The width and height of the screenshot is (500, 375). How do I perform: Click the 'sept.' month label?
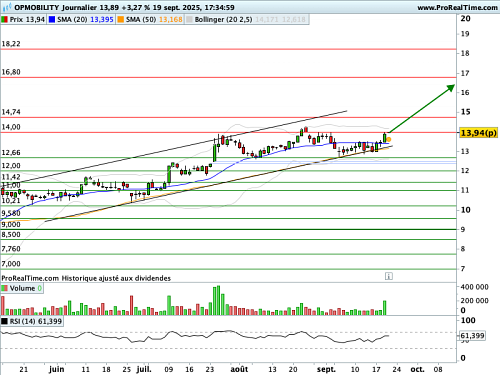(x=326, y=369)
